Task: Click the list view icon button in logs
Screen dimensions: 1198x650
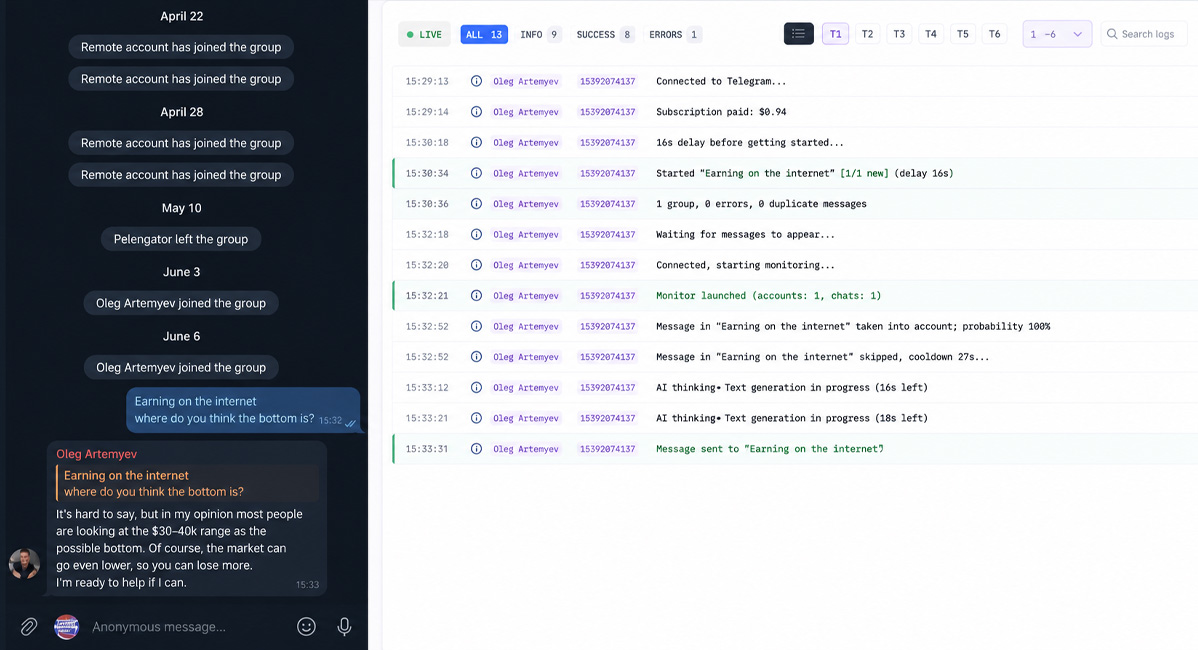Action: pos(798,34)
